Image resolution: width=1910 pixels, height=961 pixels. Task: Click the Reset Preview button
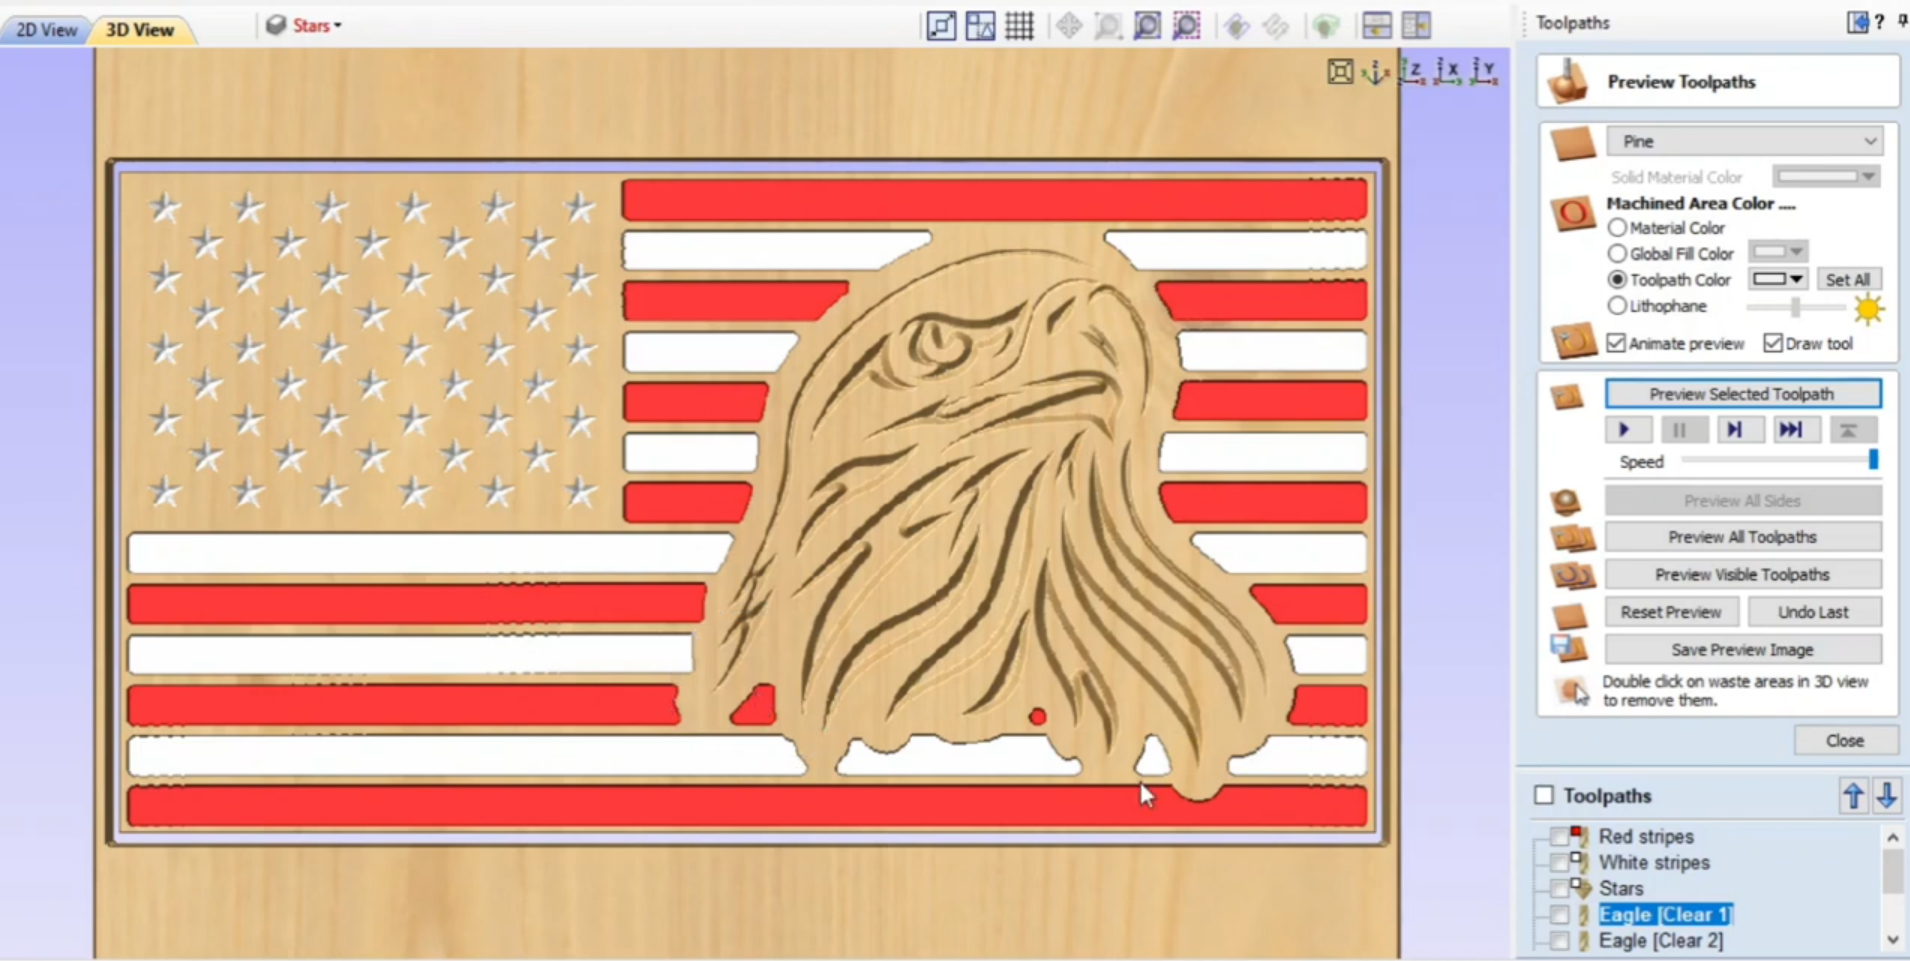[x=1671, y=612]
